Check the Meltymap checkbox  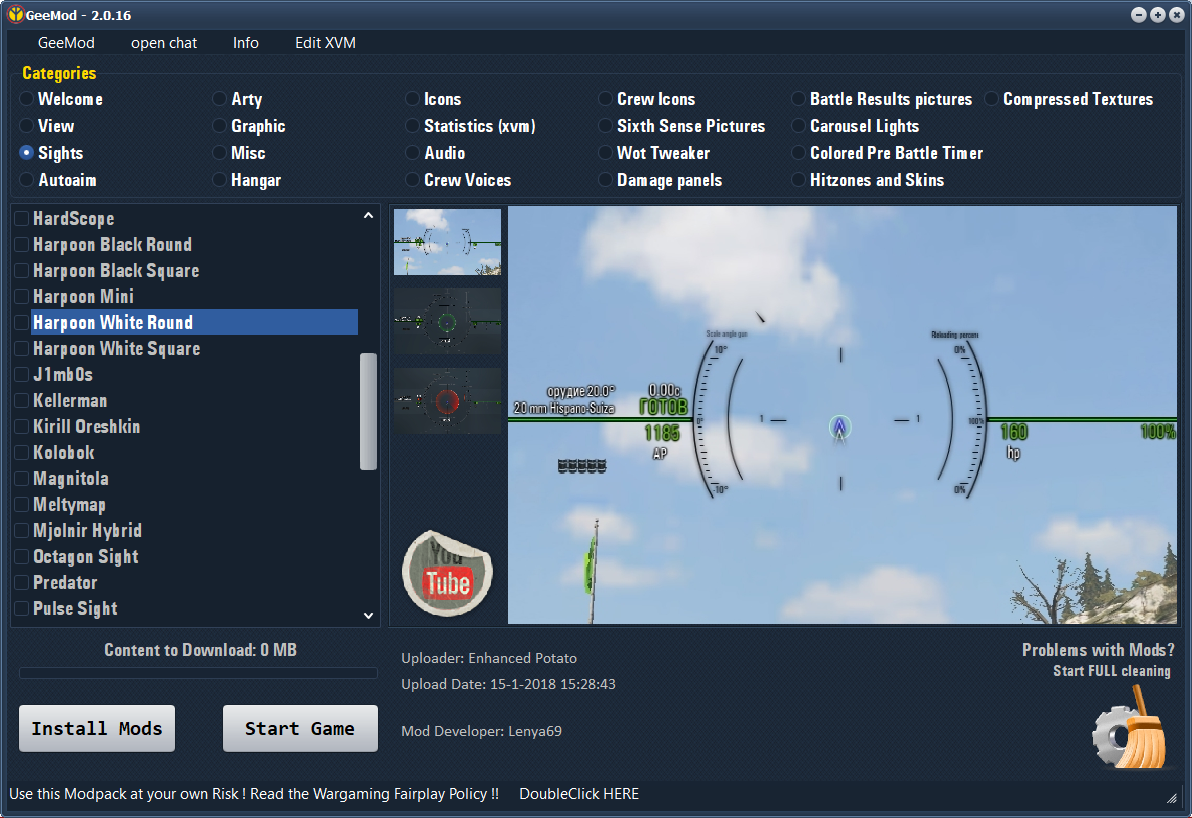21,505
